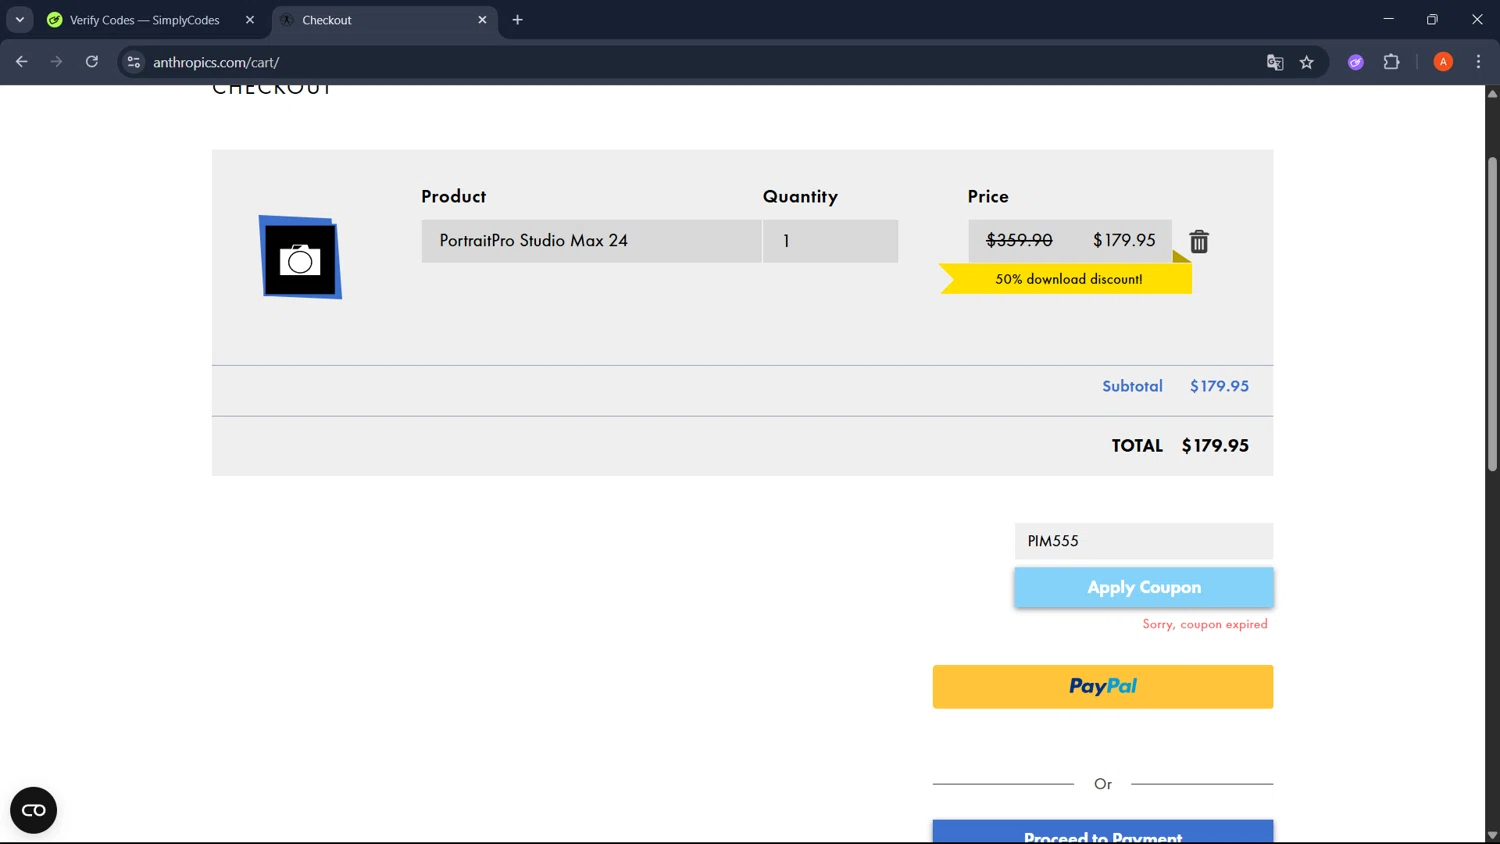Viewport: 1500px width, 844px height.
Task: Click the browser forward arrow
Action: point(57,62)
